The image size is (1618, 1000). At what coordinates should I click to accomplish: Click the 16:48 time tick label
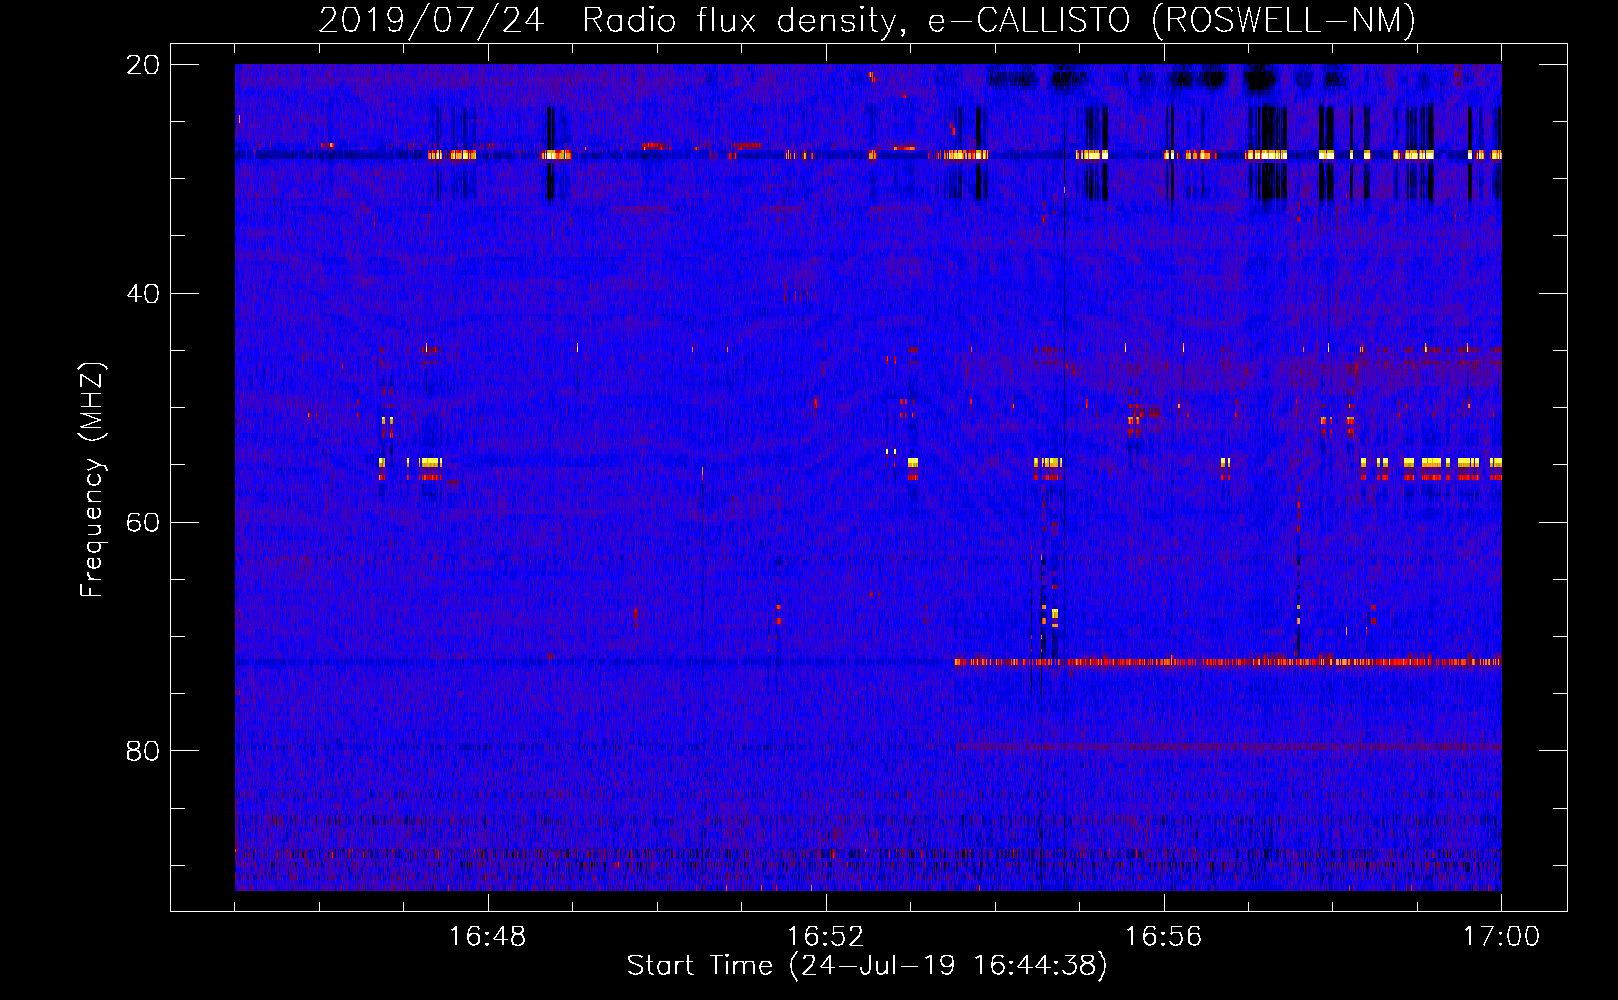tap(487, 937)
